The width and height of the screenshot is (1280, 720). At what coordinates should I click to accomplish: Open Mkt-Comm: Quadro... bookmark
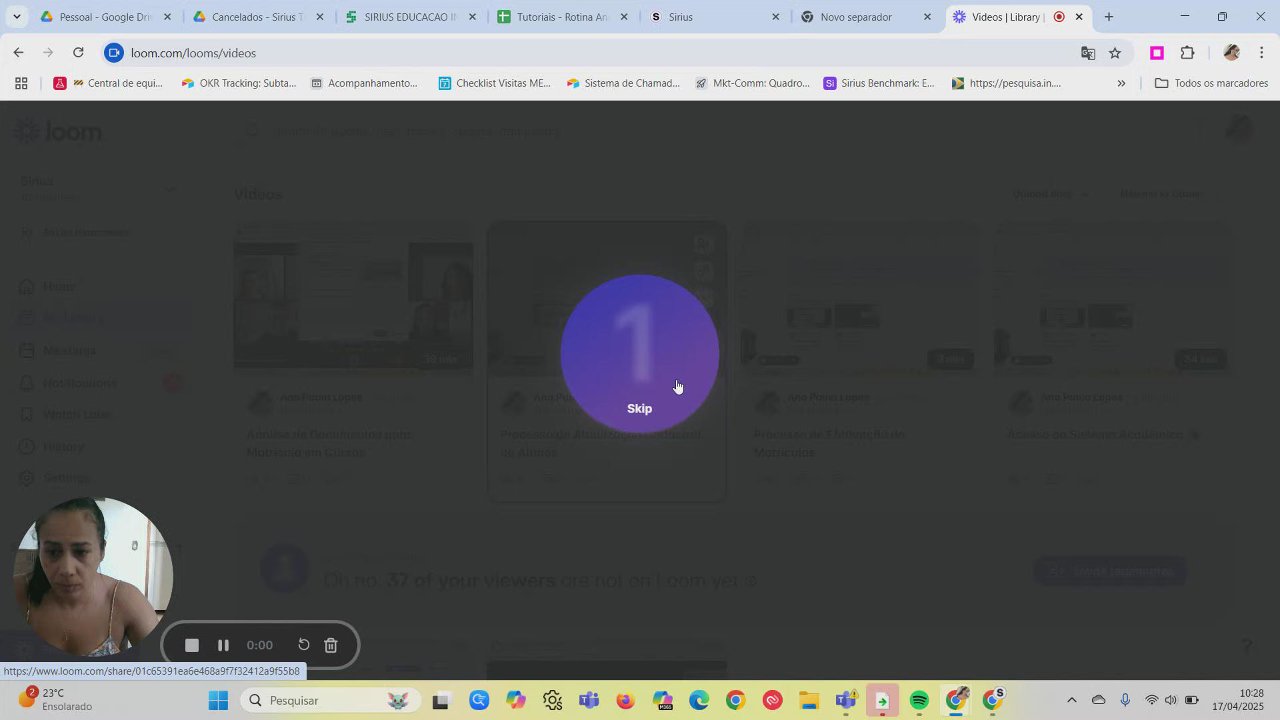(x=752, y=83)
